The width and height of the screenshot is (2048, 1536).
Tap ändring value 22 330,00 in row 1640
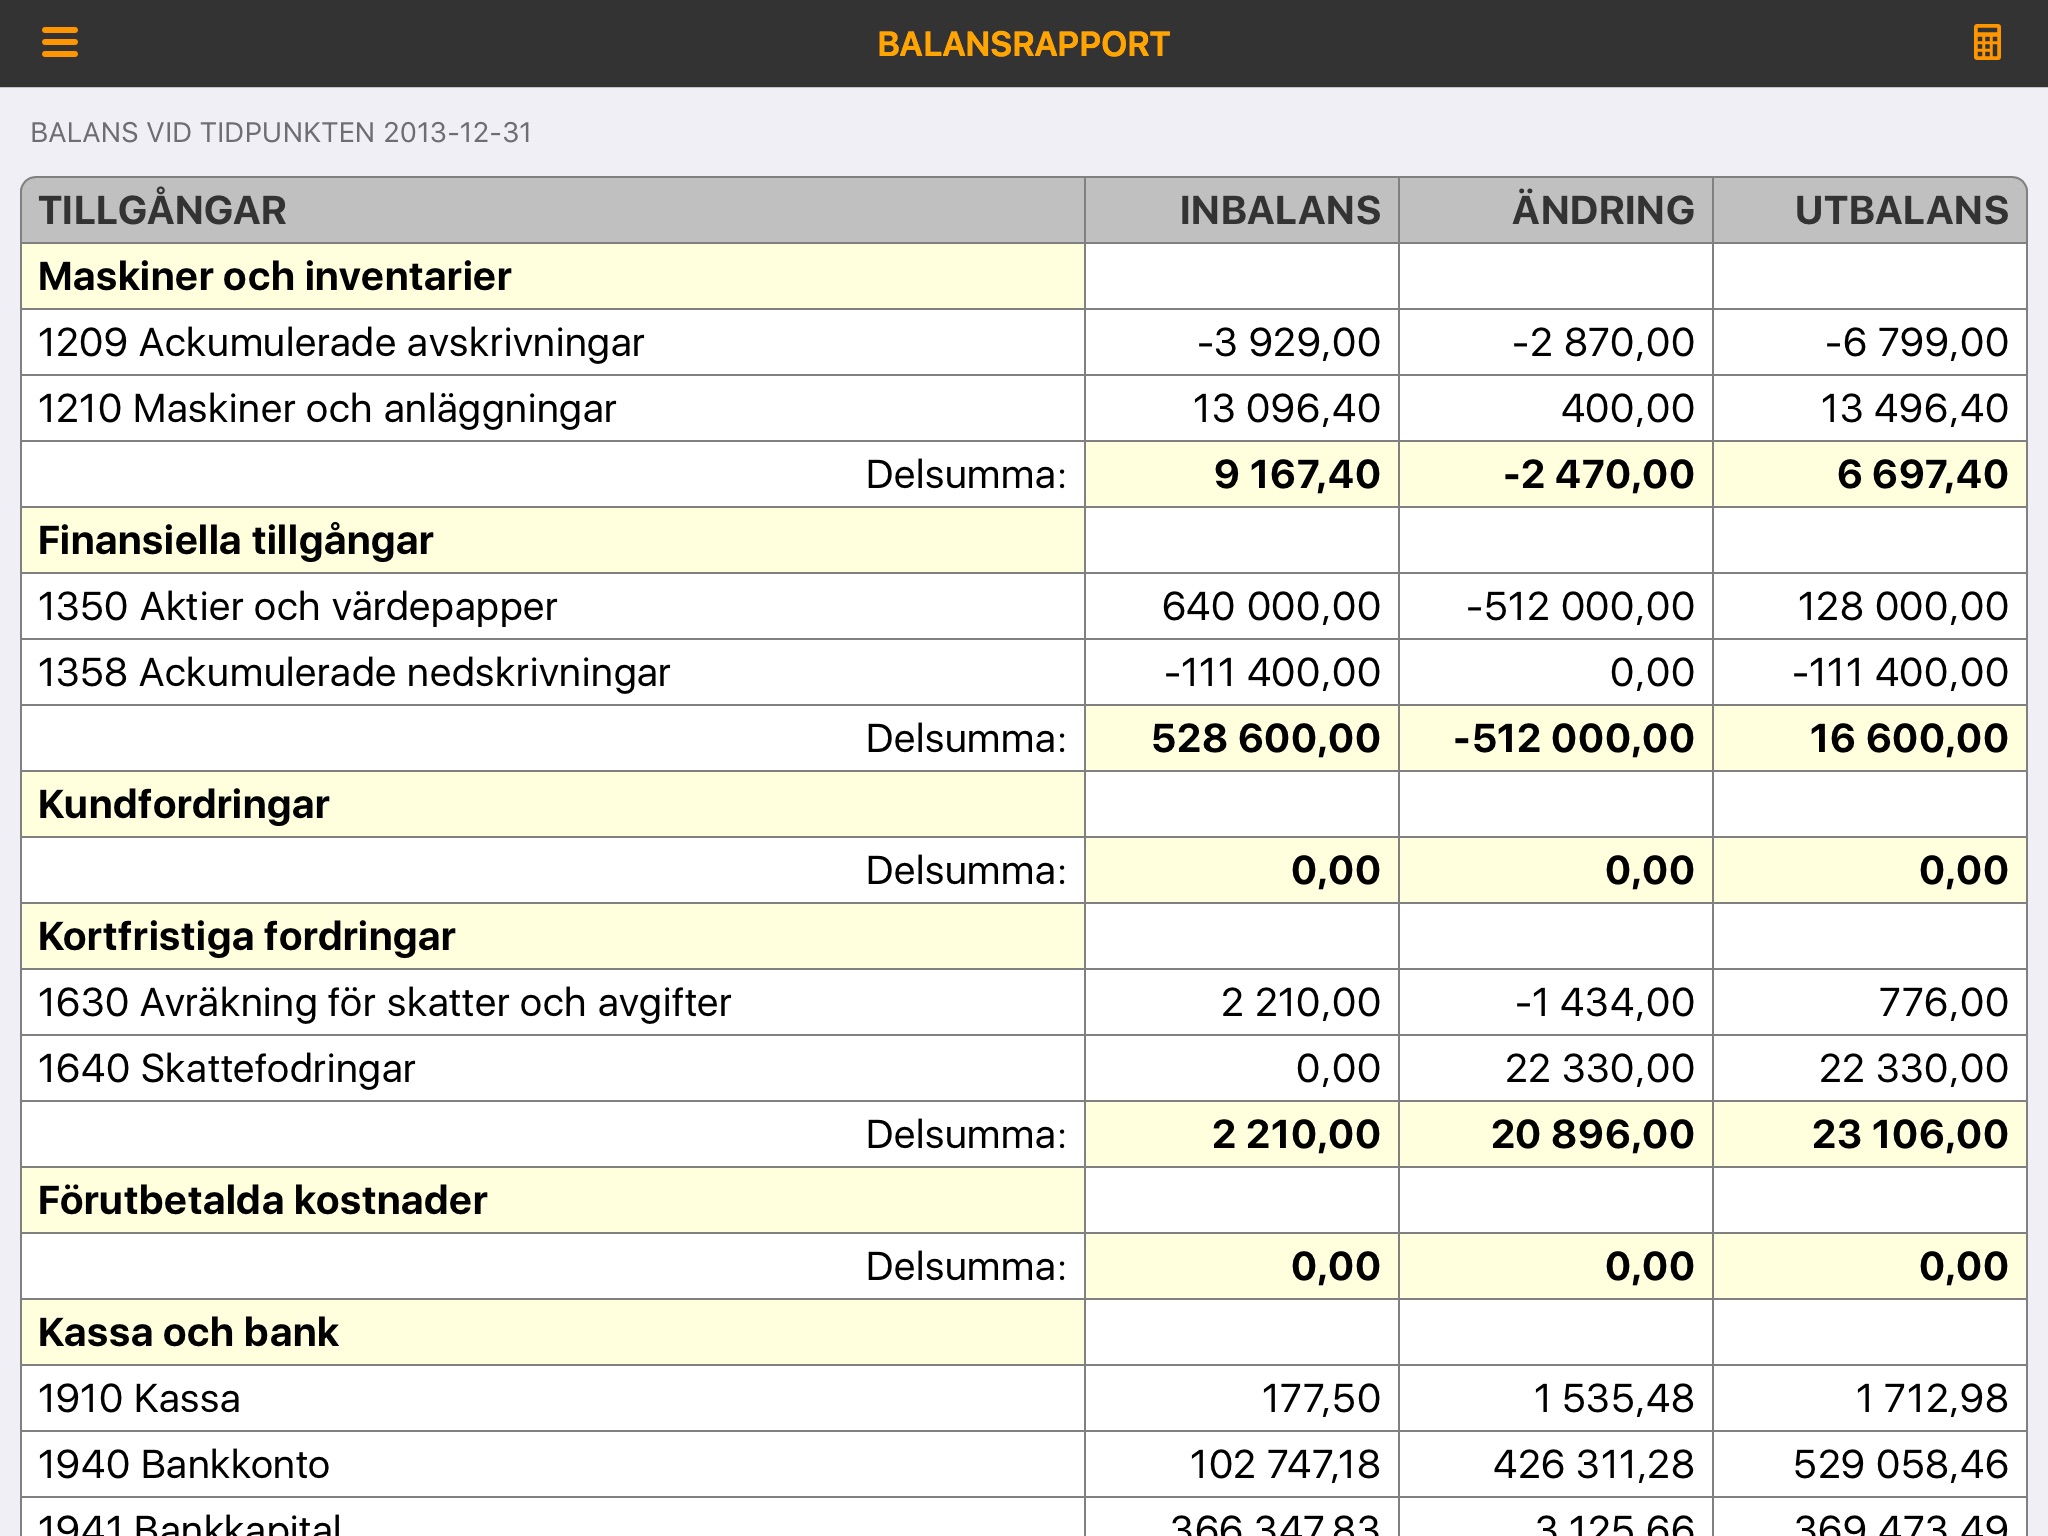[1600, 1068]
